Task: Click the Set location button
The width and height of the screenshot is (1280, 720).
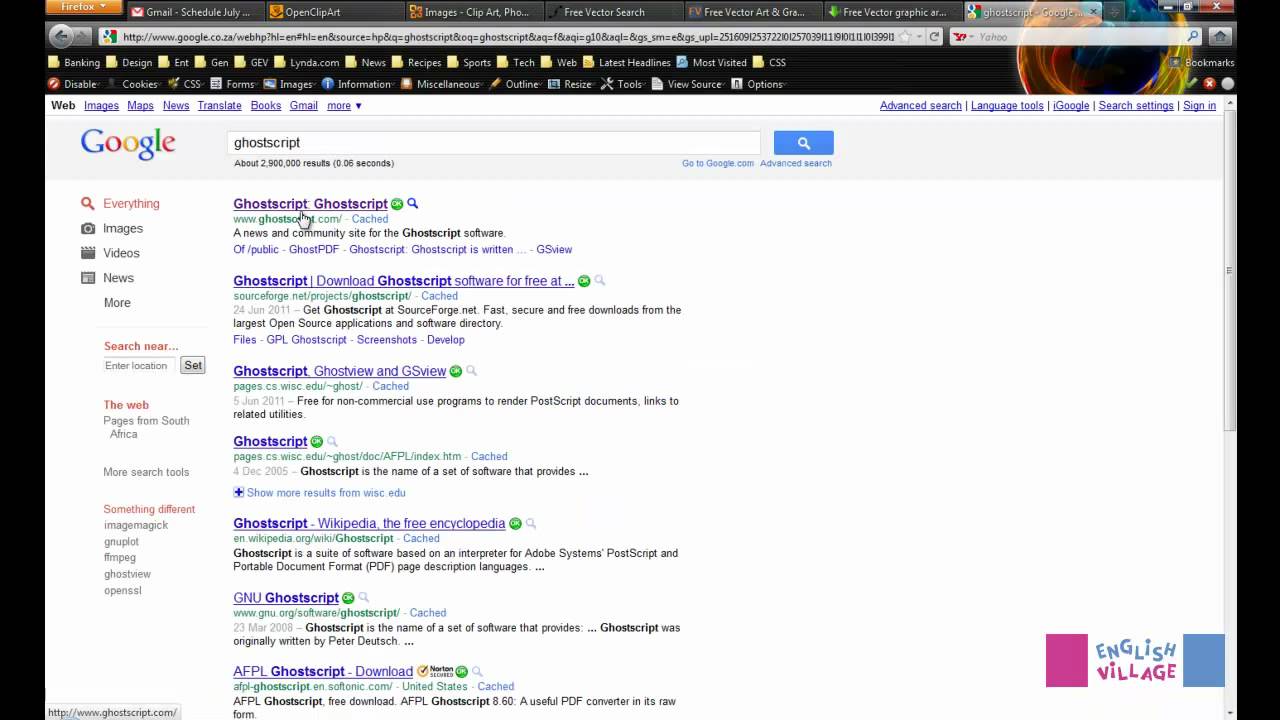Action: [x=193, y=365]
